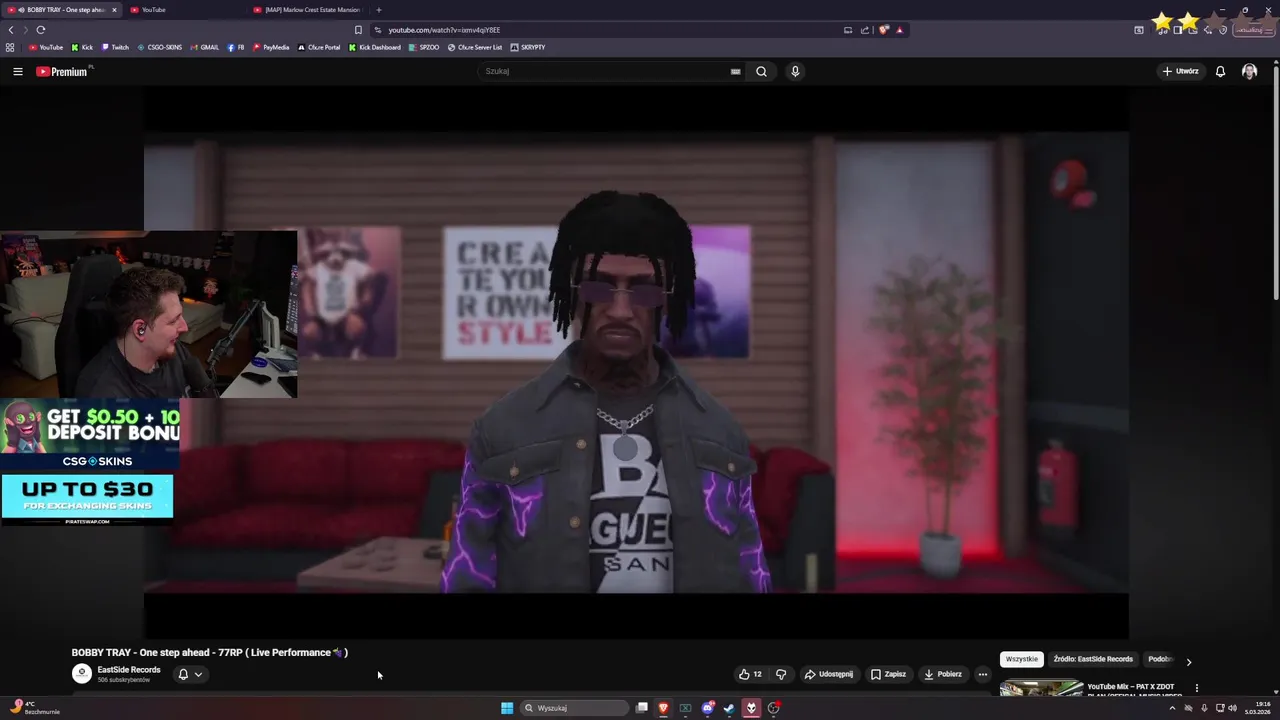1280x720 pixels.
Task: Open CSGO-SKINS bookmark
Action: 159,47
